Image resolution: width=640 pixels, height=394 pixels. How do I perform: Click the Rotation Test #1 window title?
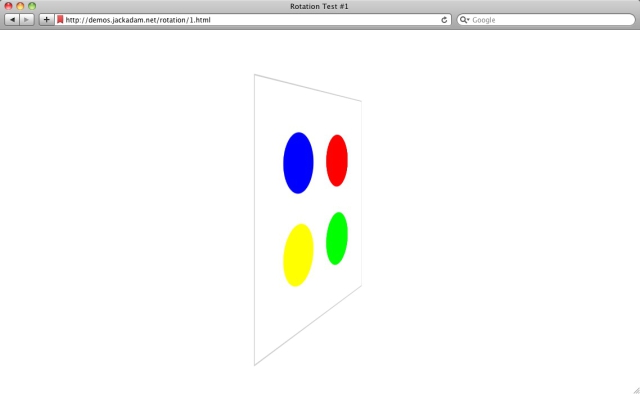pyautogui.click(x=319, y=6)
